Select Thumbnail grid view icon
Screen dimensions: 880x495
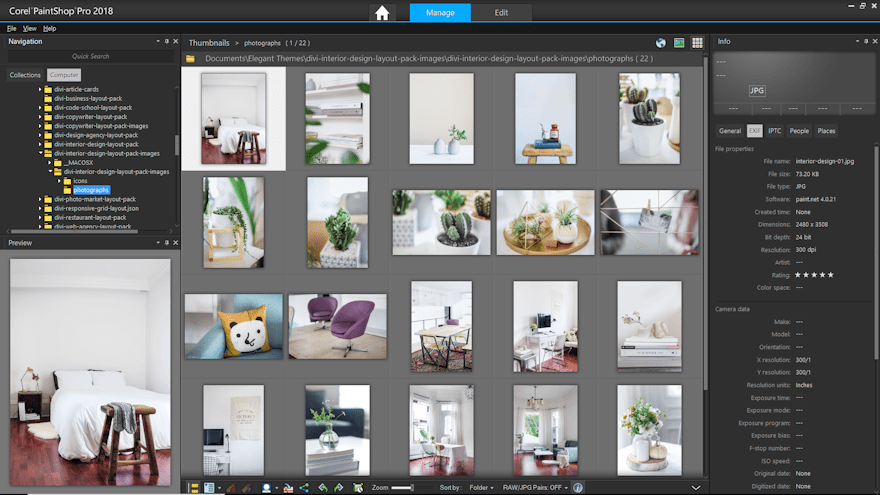[697, 43]
